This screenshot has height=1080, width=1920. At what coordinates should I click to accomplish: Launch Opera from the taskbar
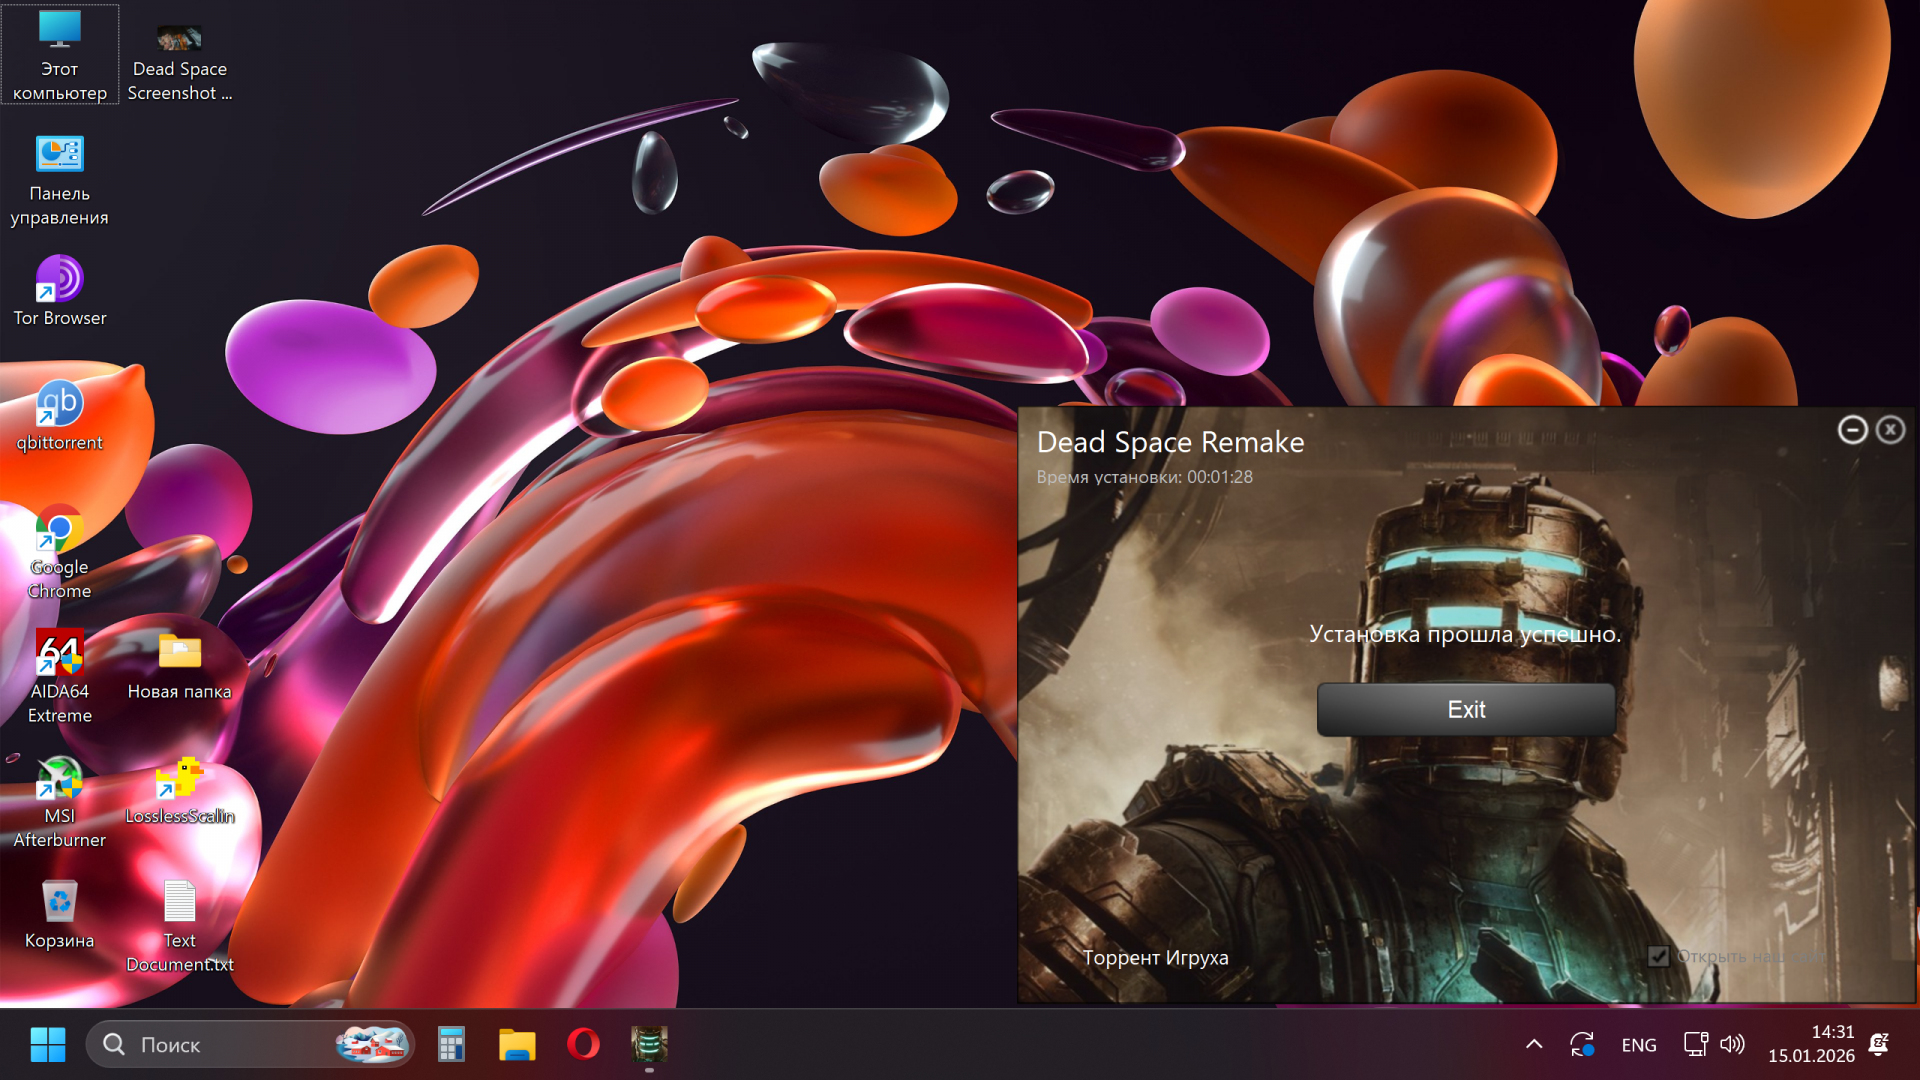point(583,1045)
